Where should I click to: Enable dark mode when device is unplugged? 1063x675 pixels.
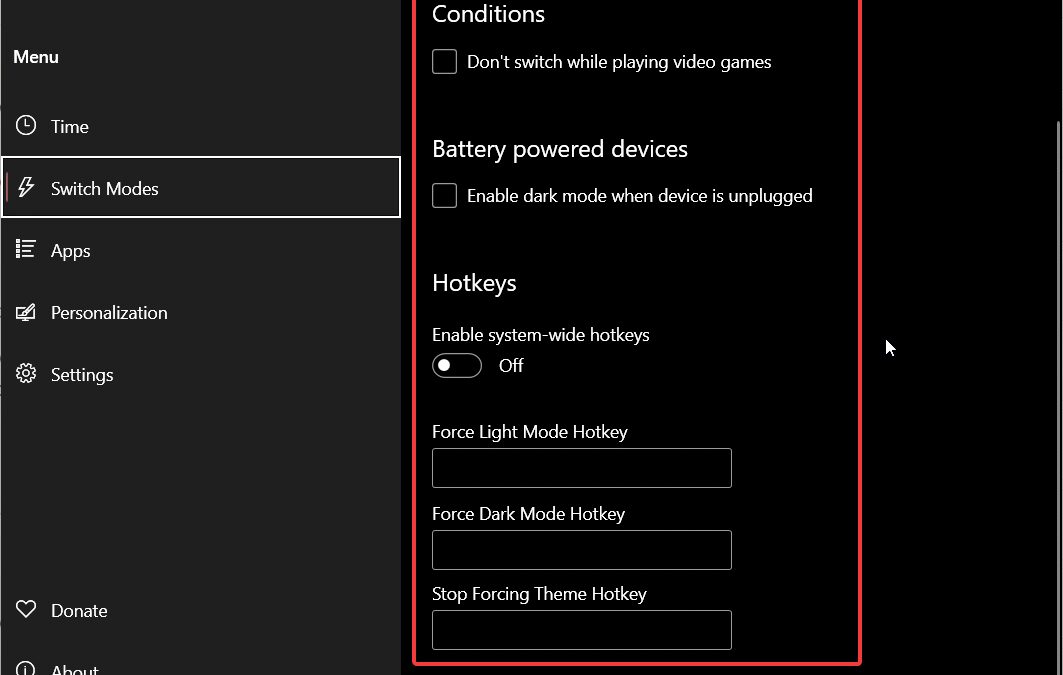tap(445, 196)
